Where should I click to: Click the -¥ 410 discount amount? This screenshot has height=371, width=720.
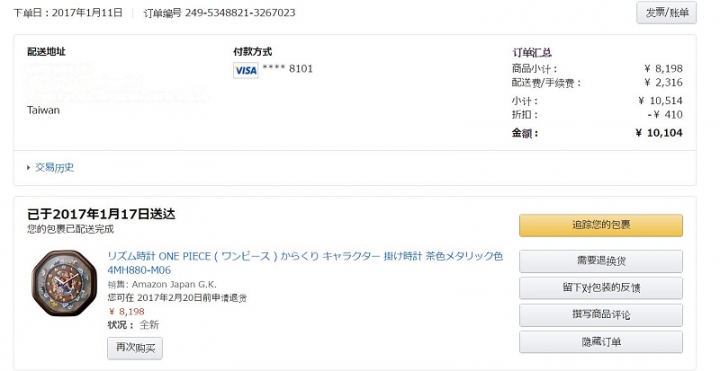coord(665,115)
